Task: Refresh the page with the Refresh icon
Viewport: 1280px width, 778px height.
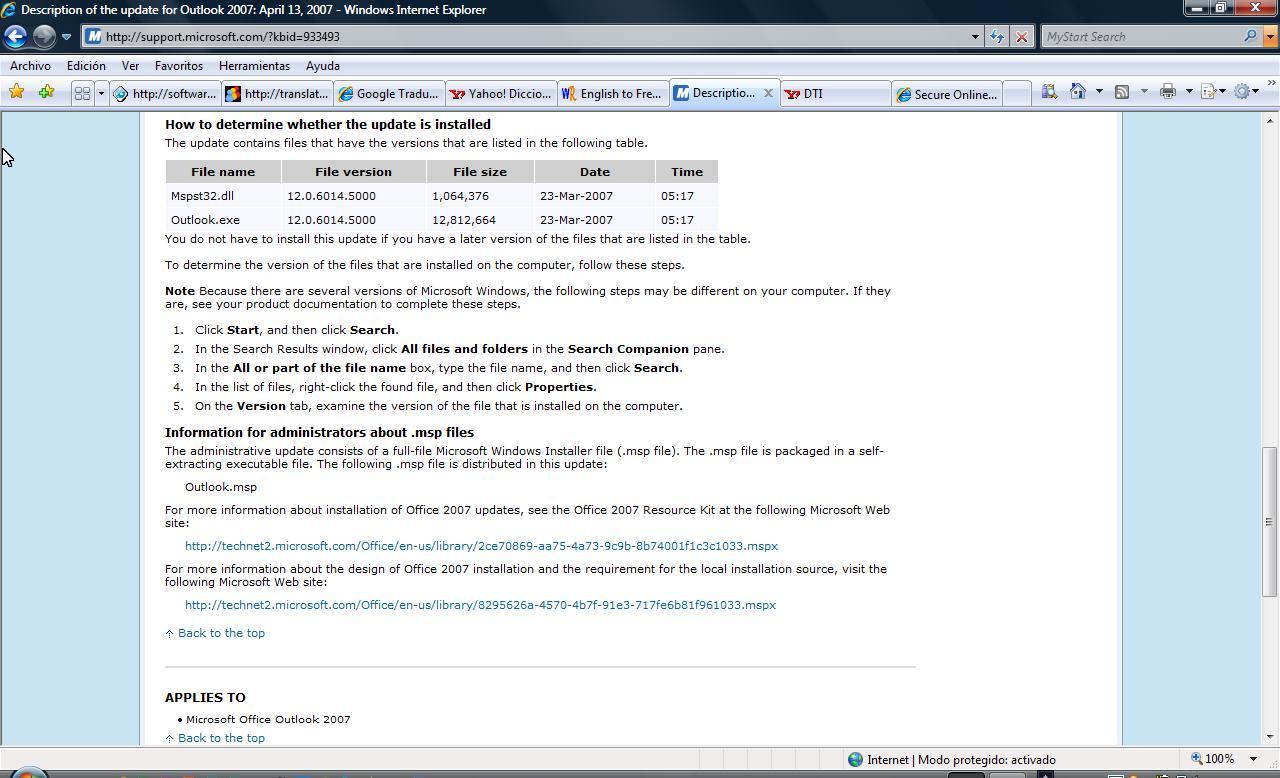Action: [997, 37]
